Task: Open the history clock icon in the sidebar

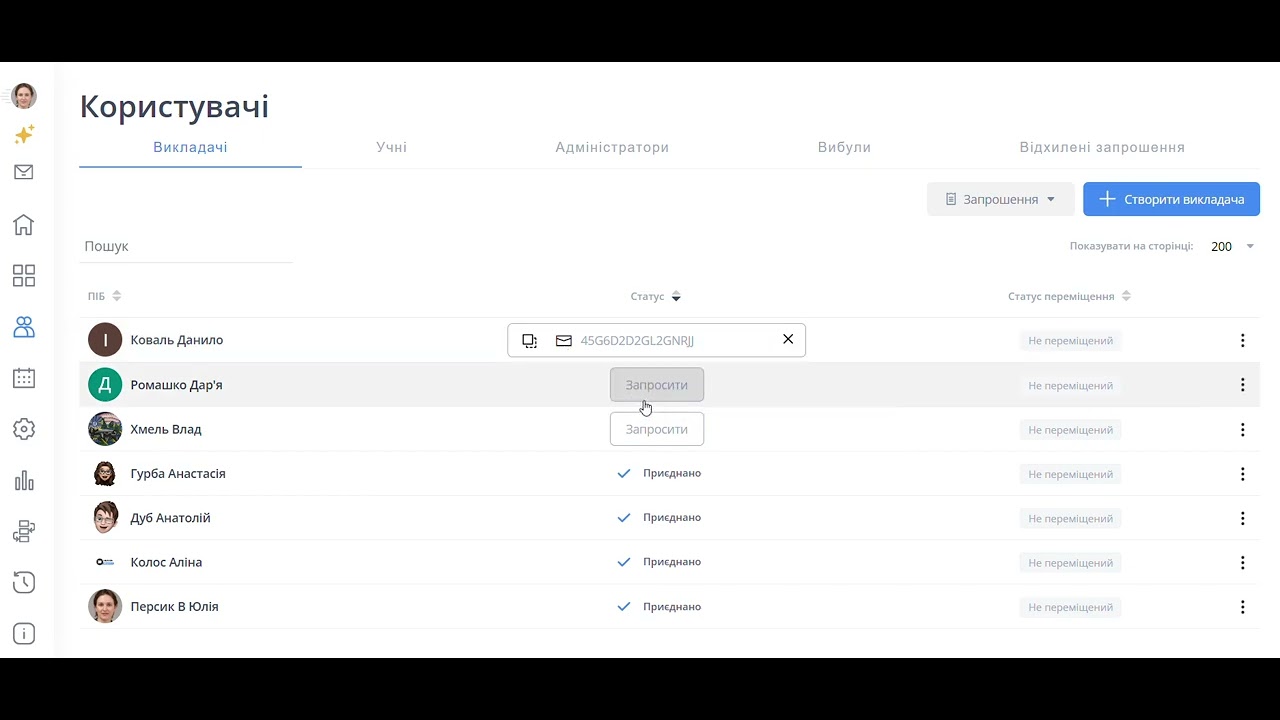Action: click(x=24, y=583)
